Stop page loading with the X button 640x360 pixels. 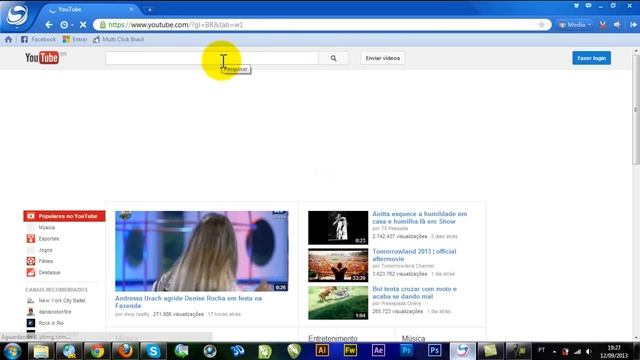tap(83, 25)
